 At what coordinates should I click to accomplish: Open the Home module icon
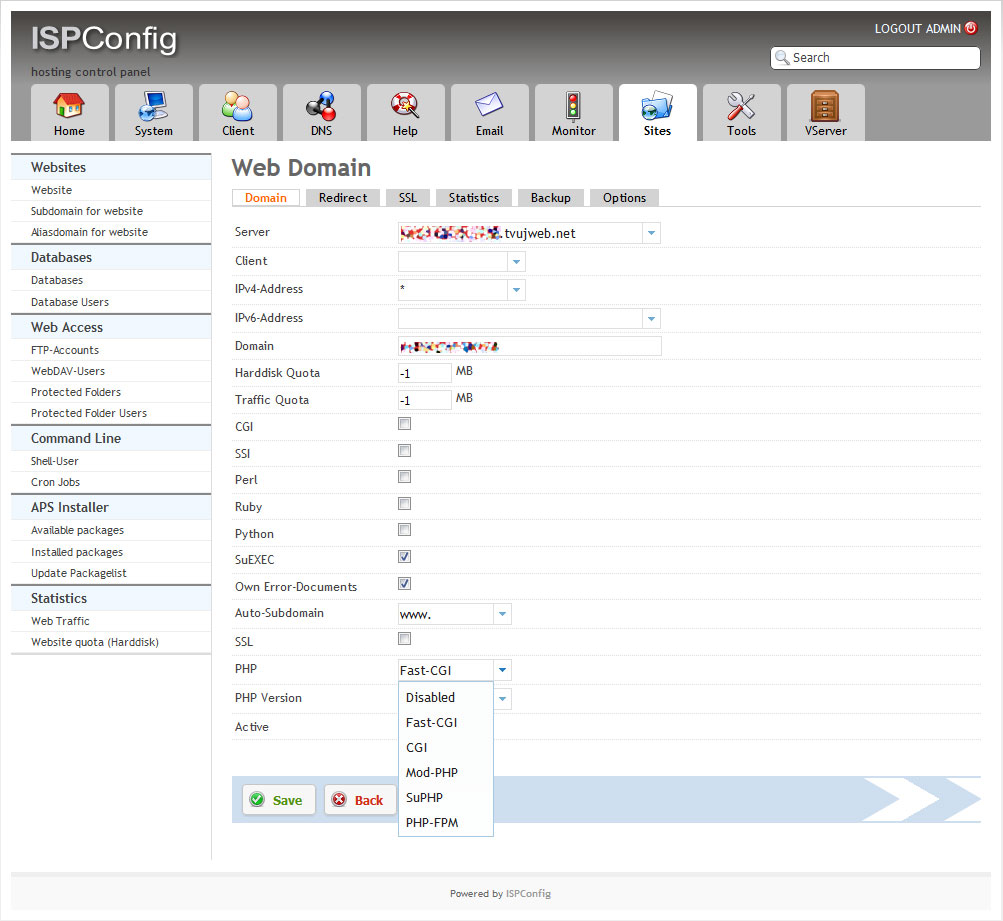point(69,105)
